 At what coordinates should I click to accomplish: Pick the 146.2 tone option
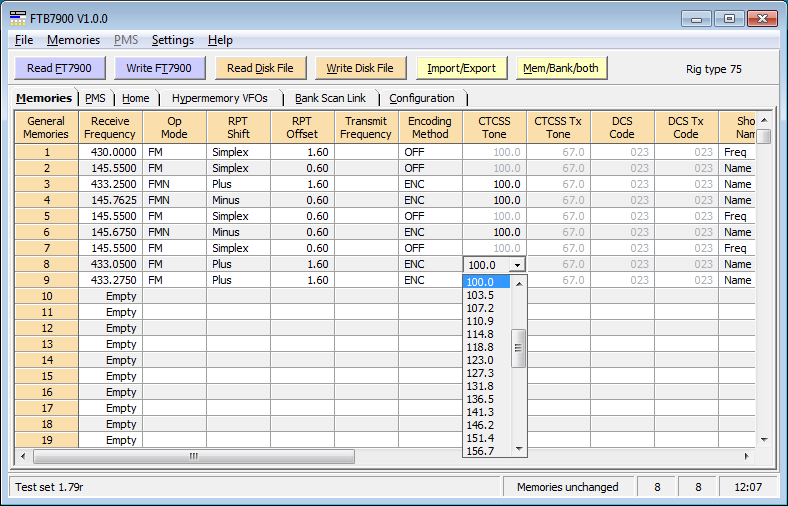(481, 425)
